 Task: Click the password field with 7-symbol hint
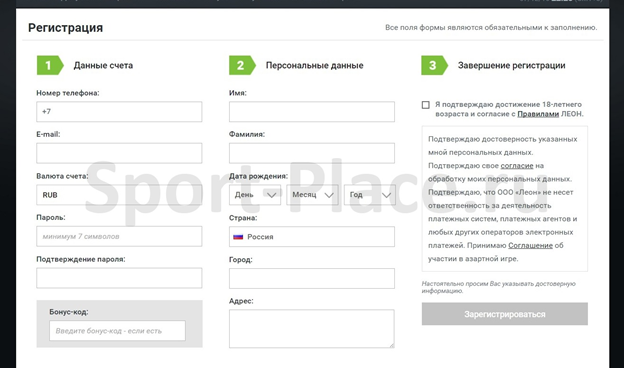(x=119, y=236)
